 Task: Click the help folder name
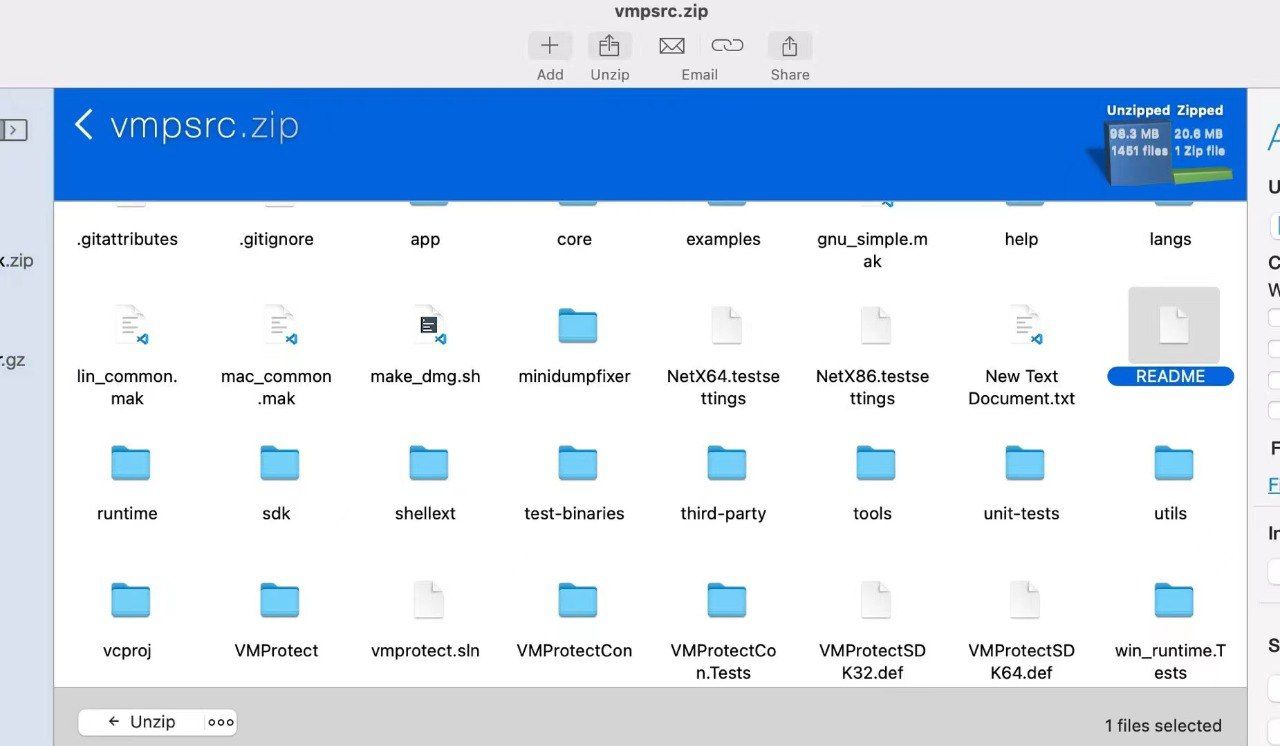tap(1021, 240)
